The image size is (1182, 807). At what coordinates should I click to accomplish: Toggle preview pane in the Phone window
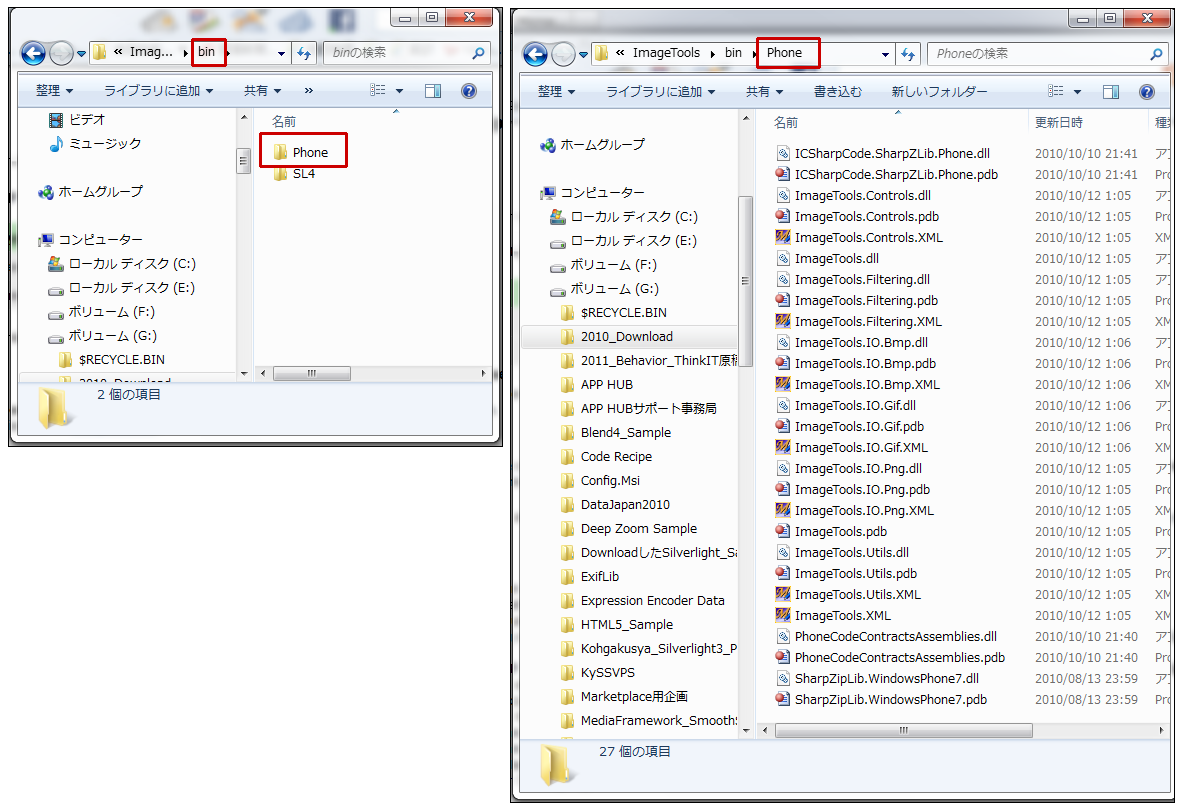pyautogui.click(x=1111, y=92)
